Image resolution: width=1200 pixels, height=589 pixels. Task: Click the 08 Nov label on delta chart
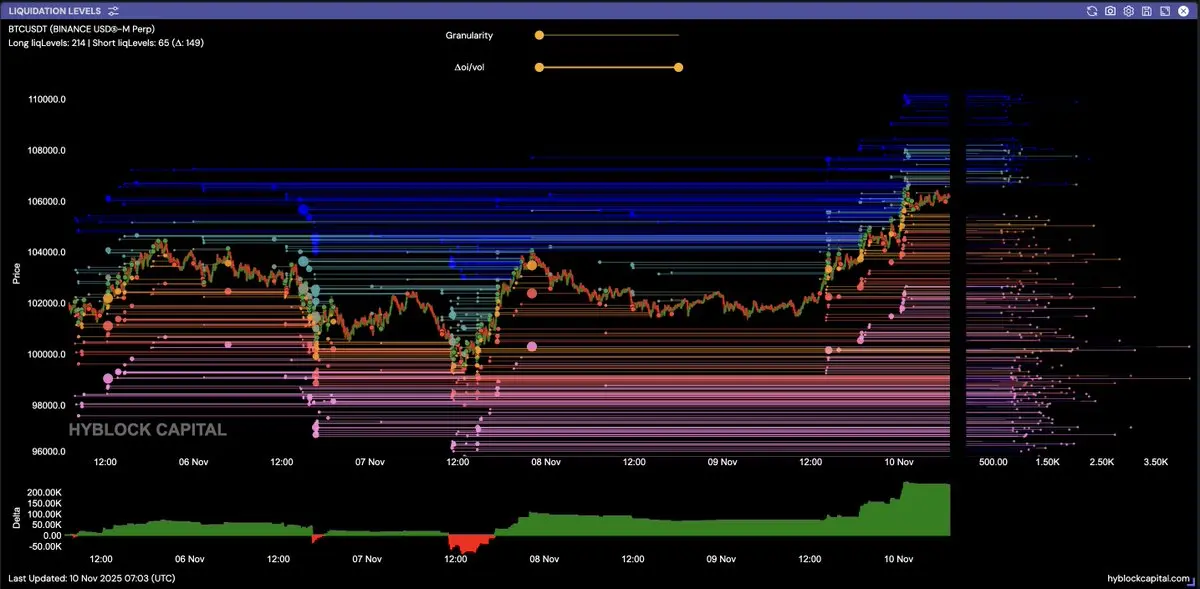click(x=543, y=559)
